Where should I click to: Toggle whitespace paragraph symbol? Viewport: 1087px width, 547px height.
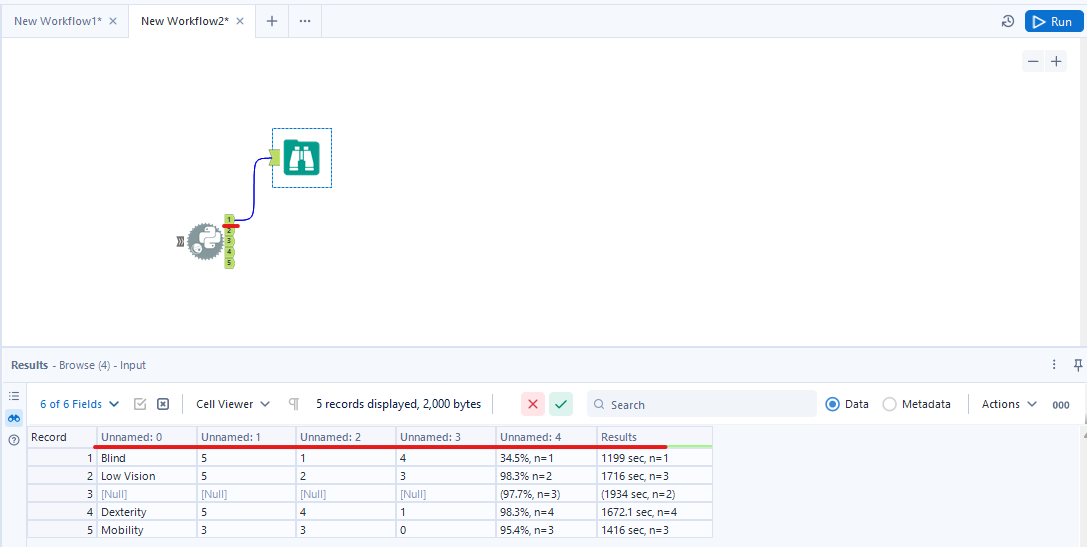(294, 404)
